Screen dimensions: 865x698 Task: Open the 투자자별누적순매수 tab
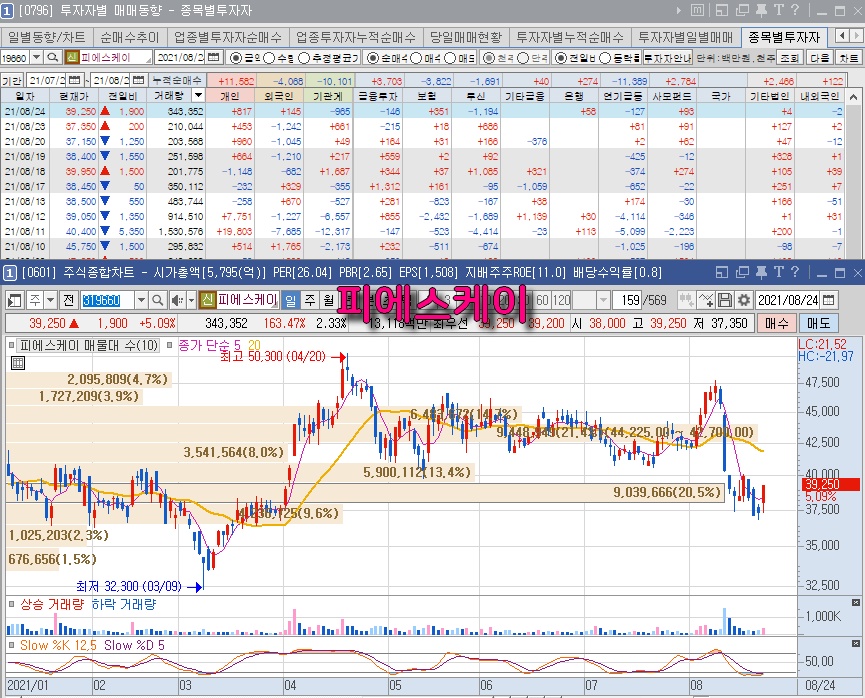point(570,37)
